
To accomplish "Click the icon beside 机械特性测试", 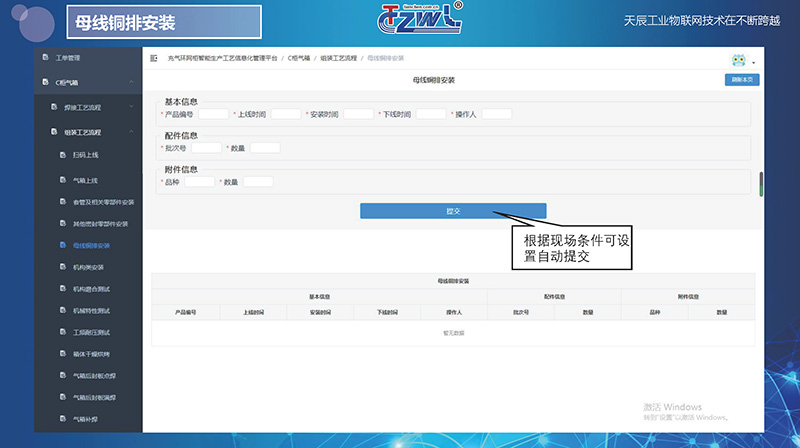I will tap(63, 310).
